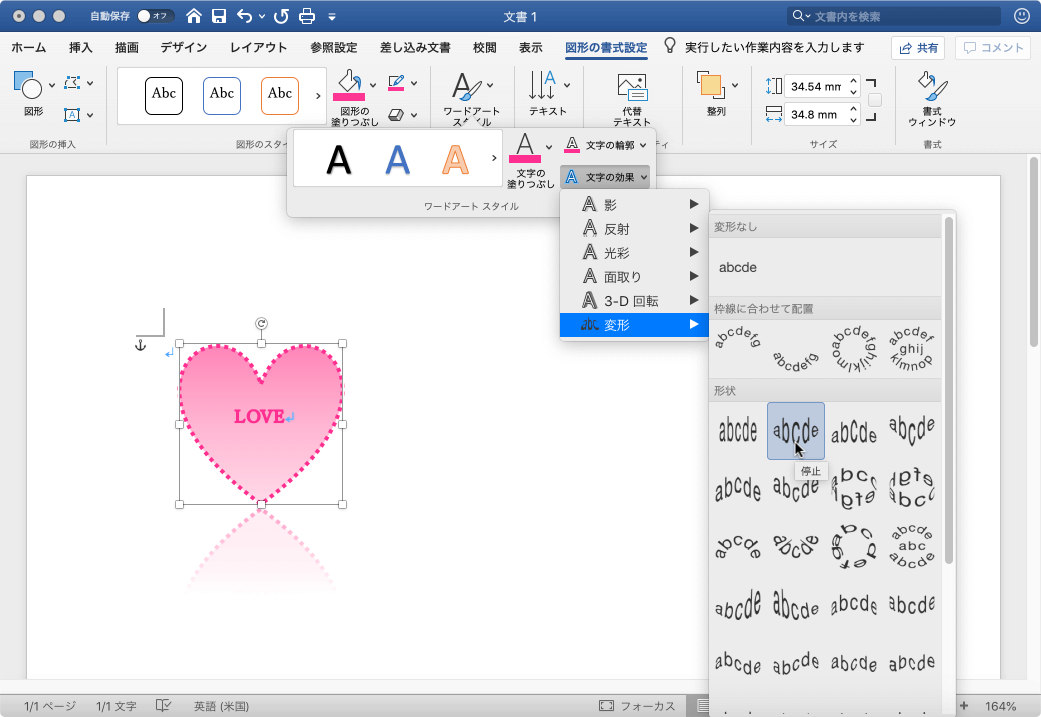Click the Focus (フォーカス) mode icon

(x=606, y=706)
